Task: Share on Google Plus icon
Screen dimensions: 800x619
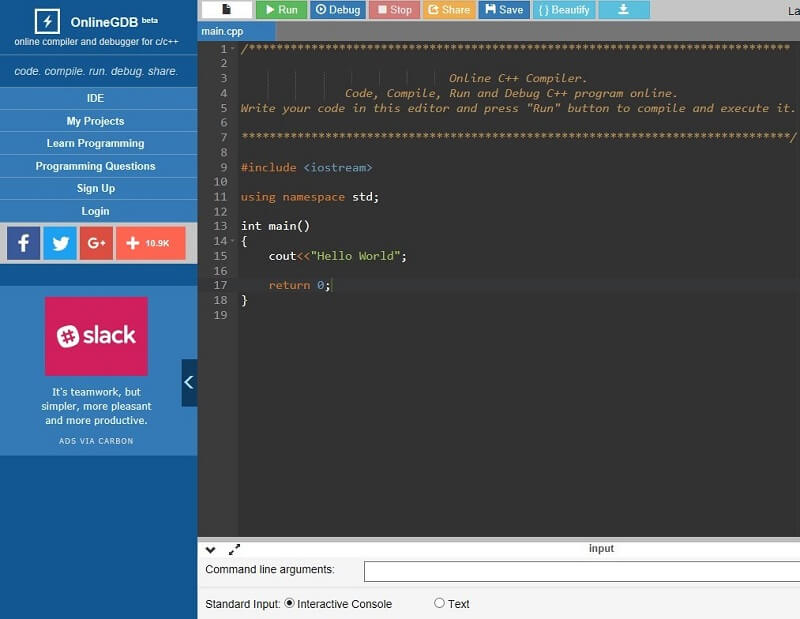Action: pyautogui.click(x=96, y=243)
